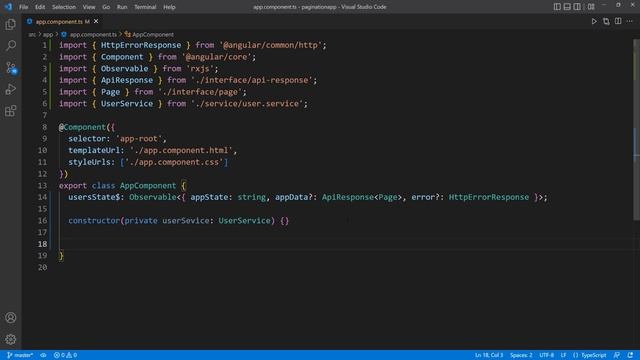Open Changes icon in editor toolbar
This screenshot has width=640, height=360.
tap(606, 21)
